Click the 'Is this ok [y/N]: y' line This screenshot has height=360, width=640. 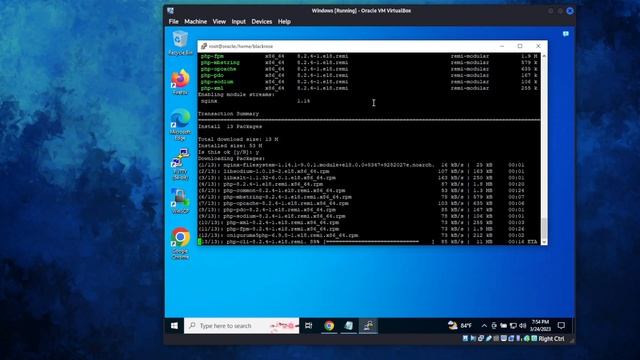tap(229, 152)
